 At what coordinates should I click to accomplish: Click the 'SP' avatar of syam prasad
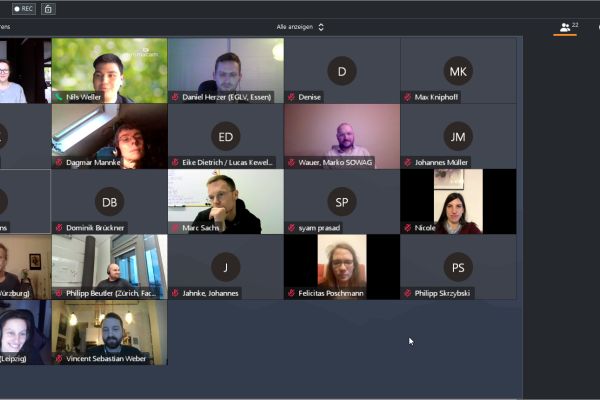(x=341, y=201)
